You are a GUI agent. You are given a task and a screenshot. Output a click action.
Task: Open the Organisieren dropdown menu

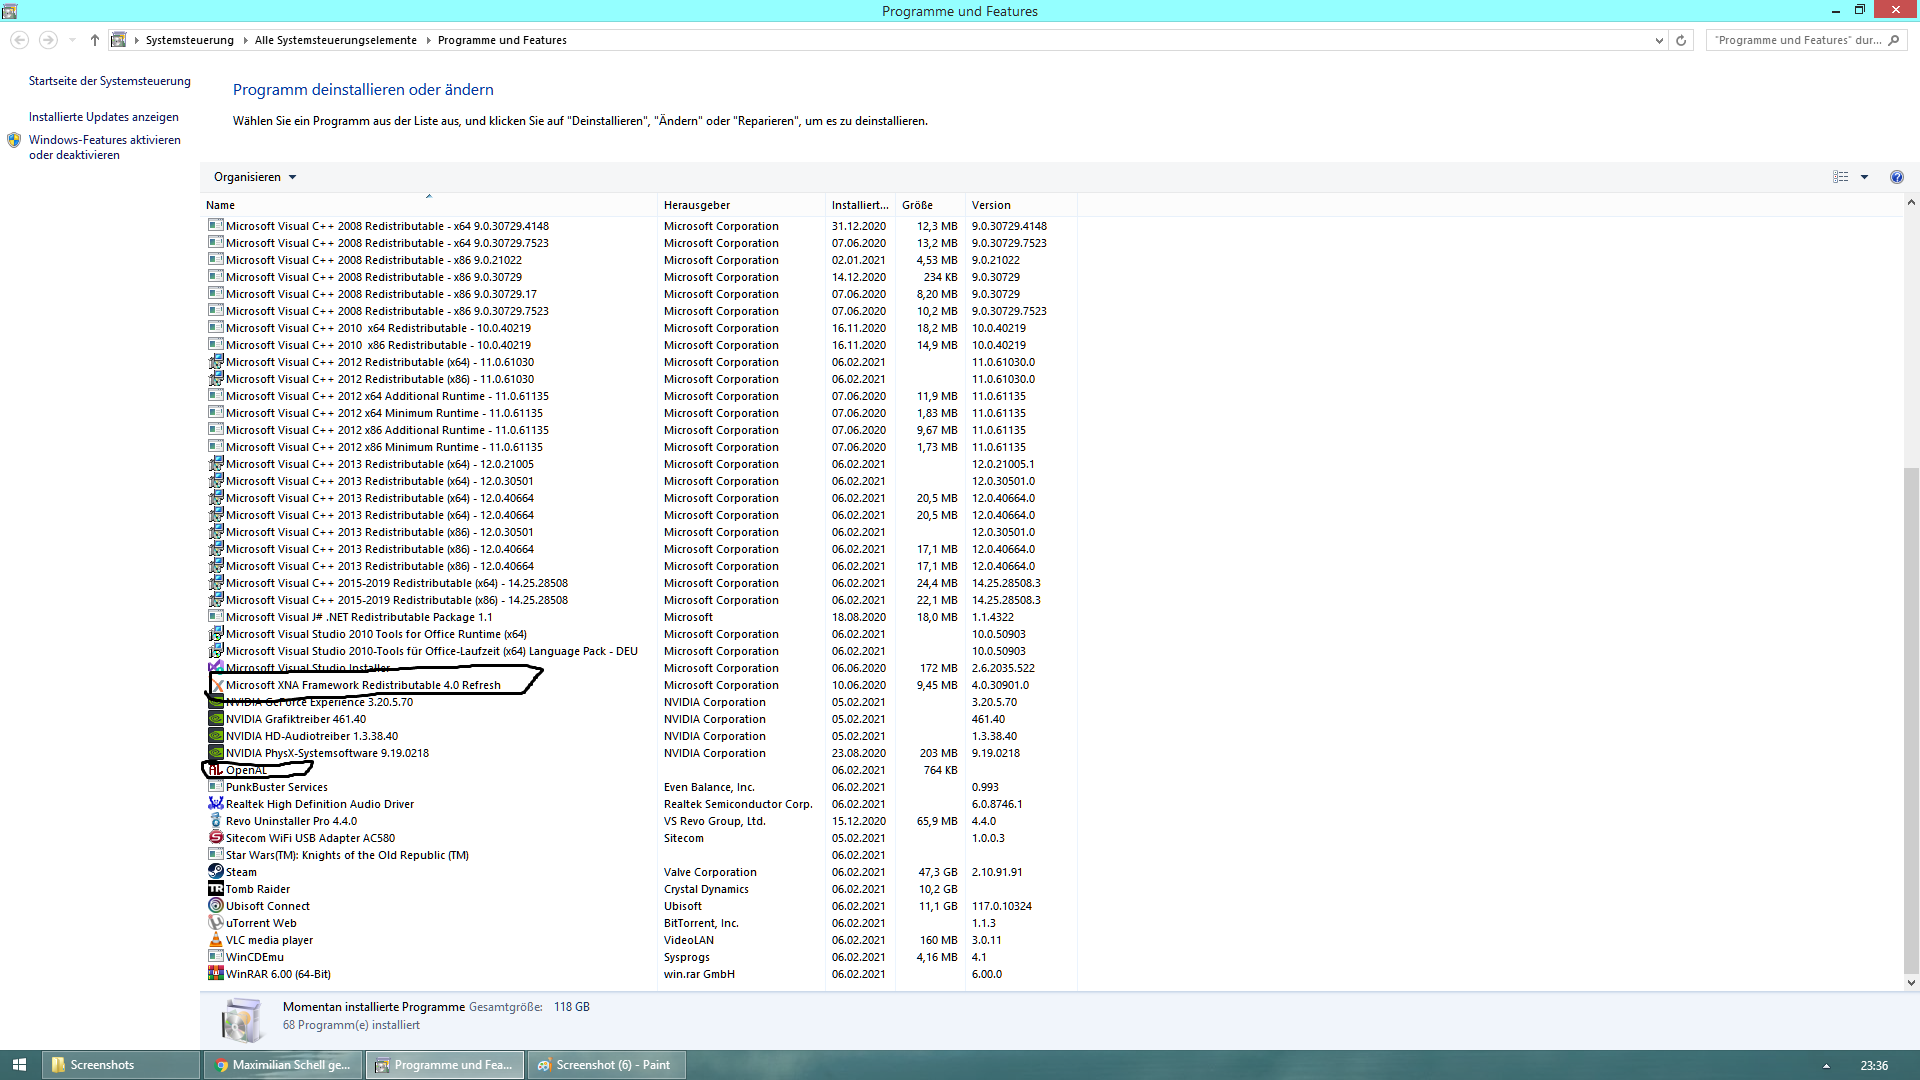255,177
